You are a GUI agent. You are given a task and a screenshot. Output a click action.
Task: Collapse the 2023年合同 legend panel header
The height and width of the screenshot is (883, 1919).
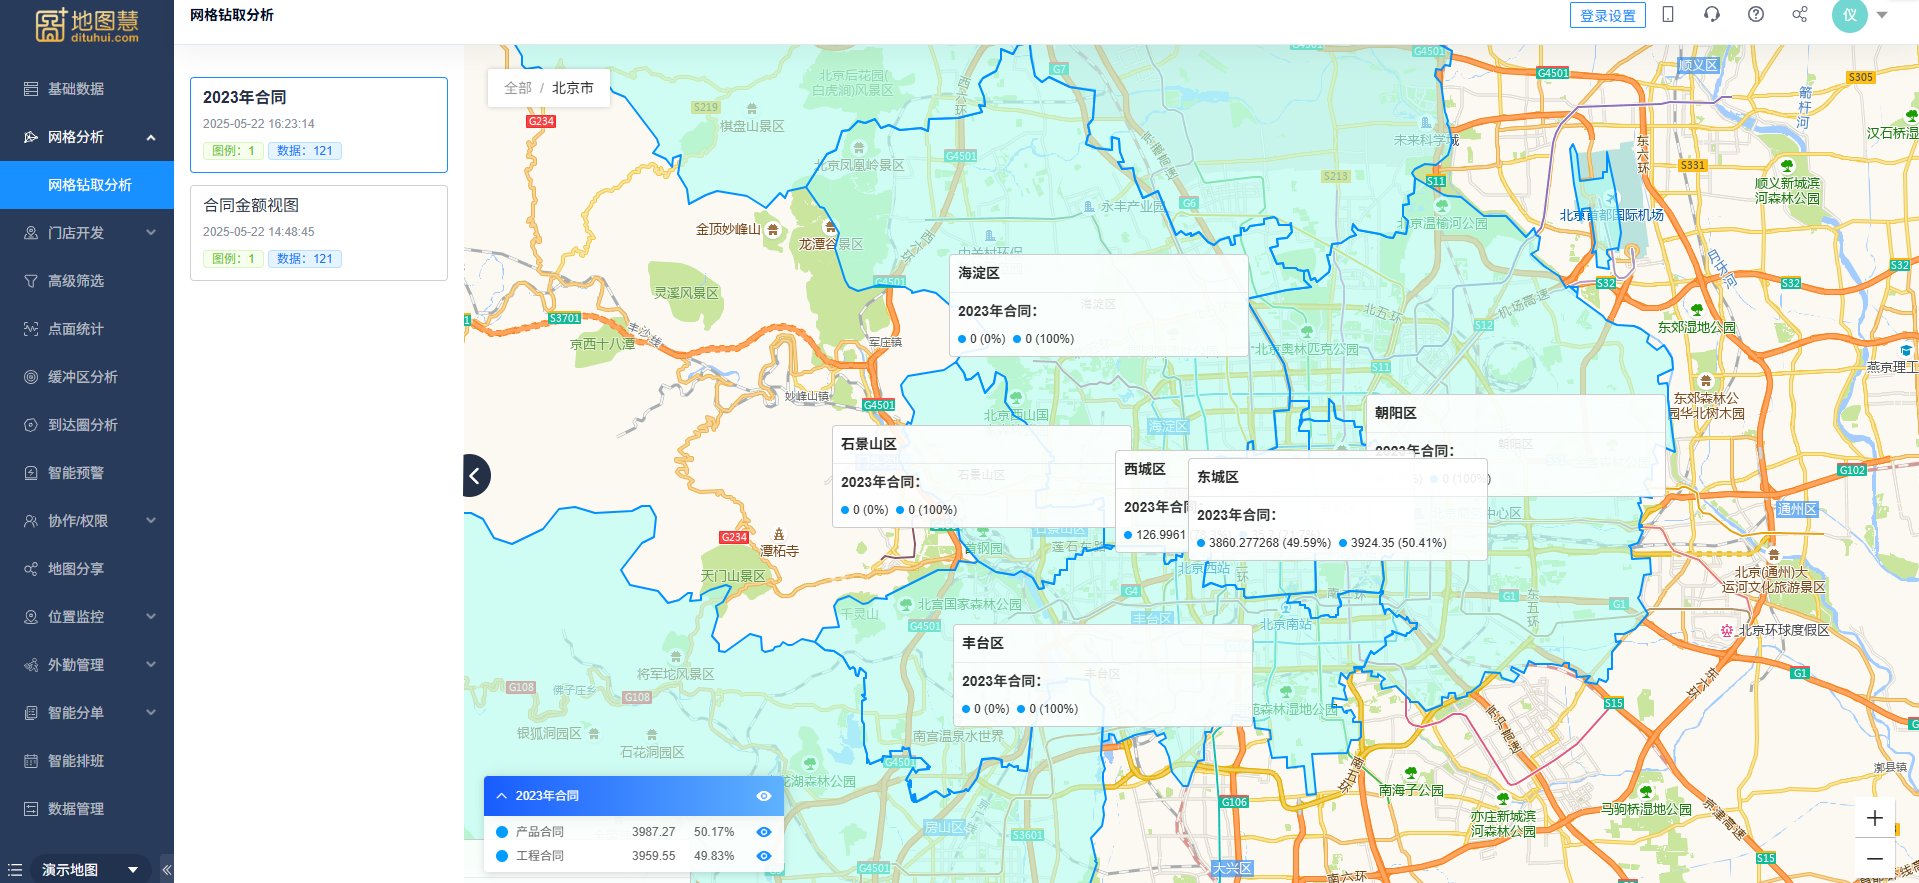[x=502, y=796]
